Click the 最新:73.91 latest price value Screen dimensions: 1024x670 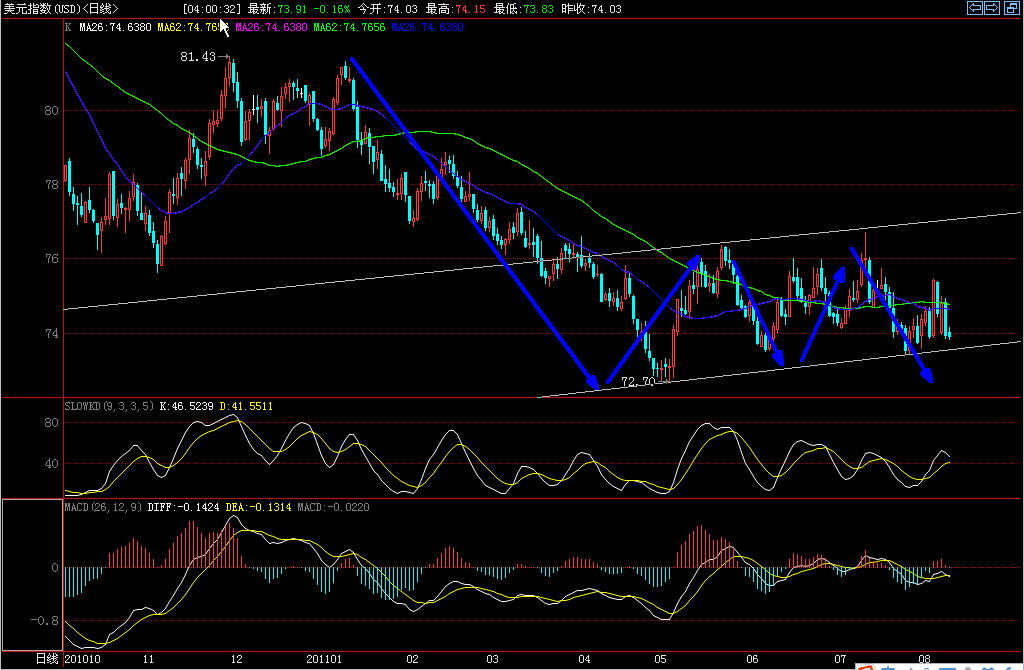pyautogui.click(x=278, y=9)
